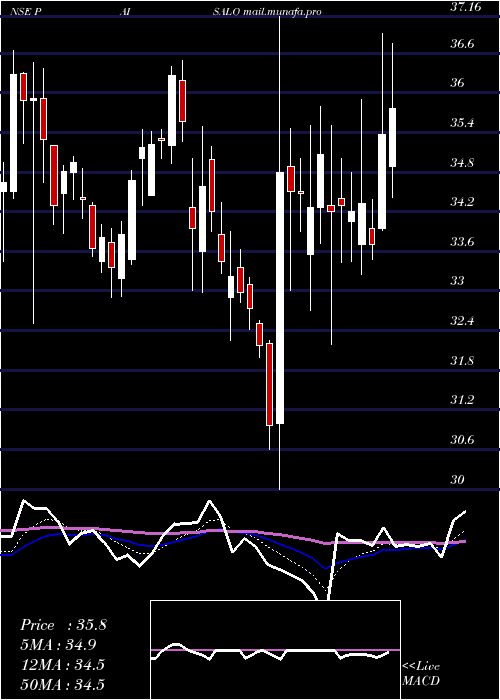Click the 50MA : 34.5 readout
The height and width of the screenshot is (700, 500).
pyautogui.click(x=63, y=684)
